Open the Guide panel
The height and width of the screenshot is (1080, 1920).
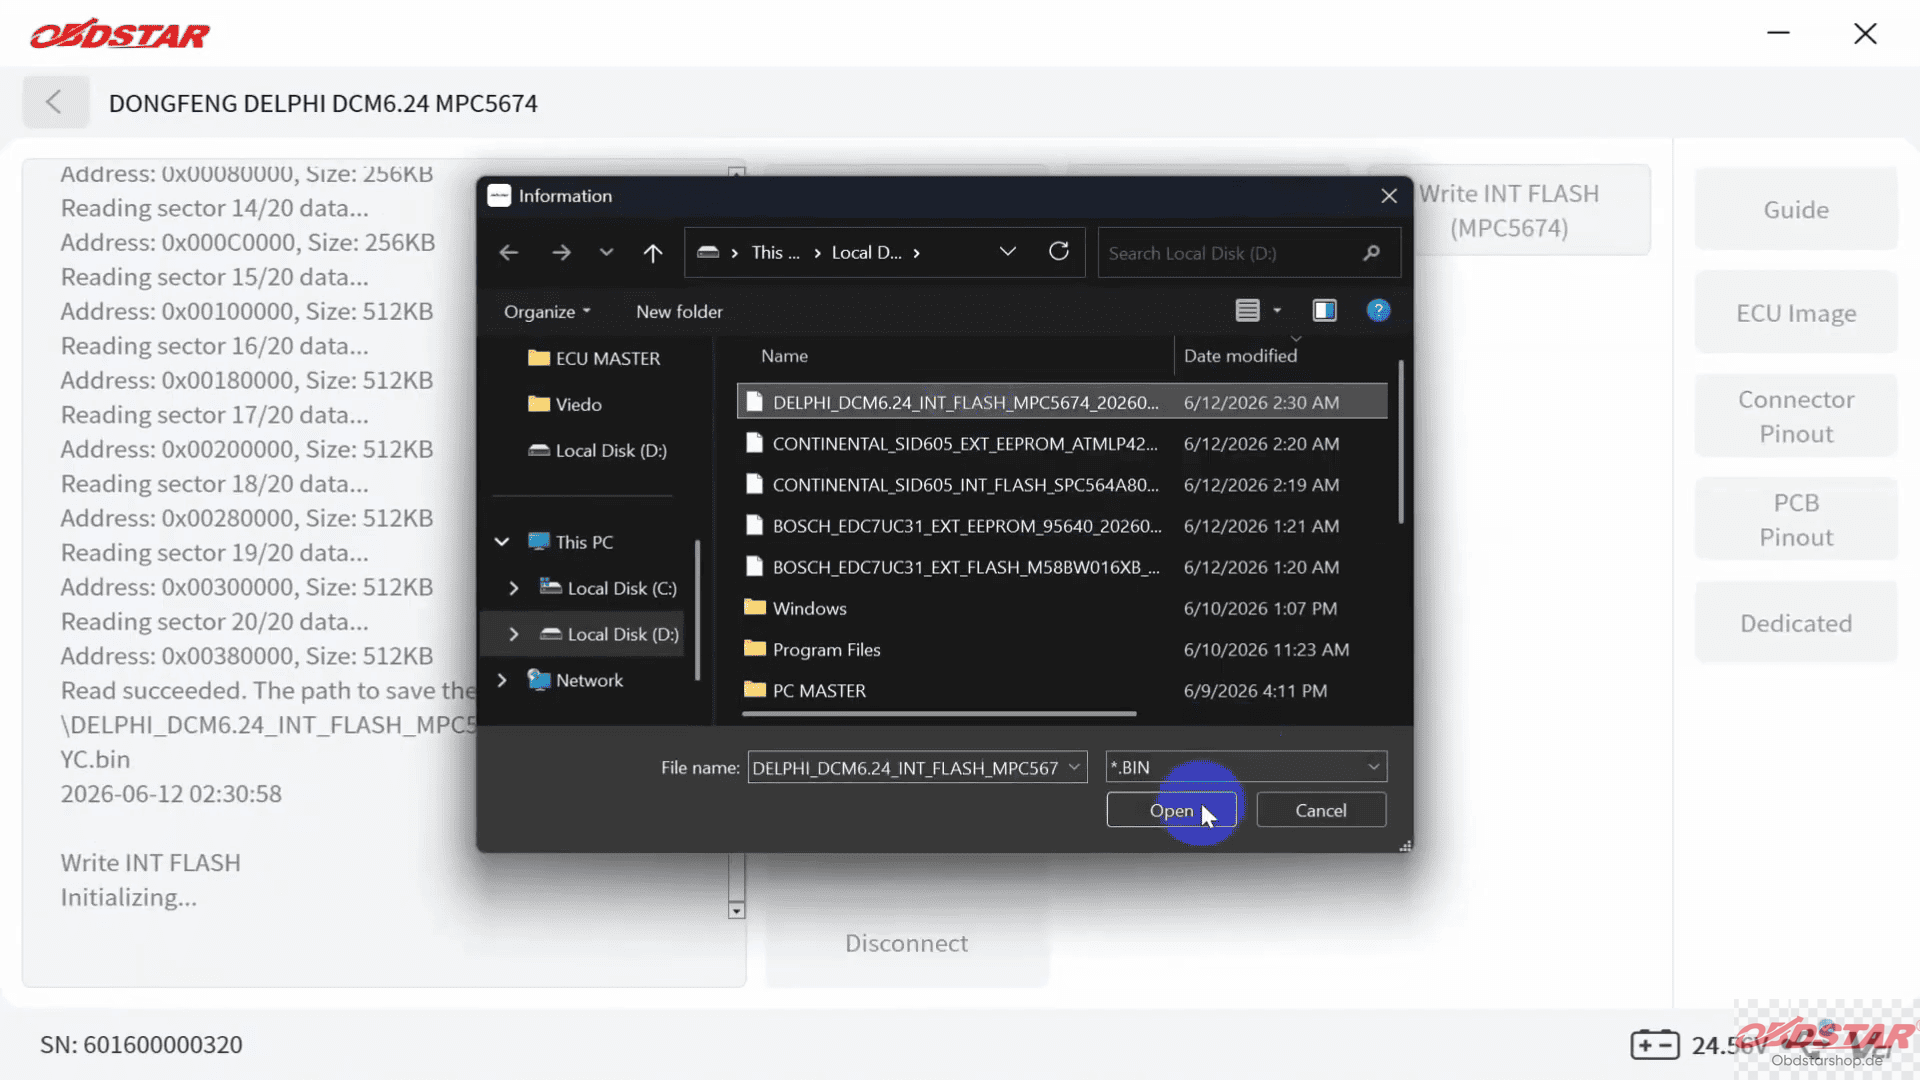[x=1796, y=210]
